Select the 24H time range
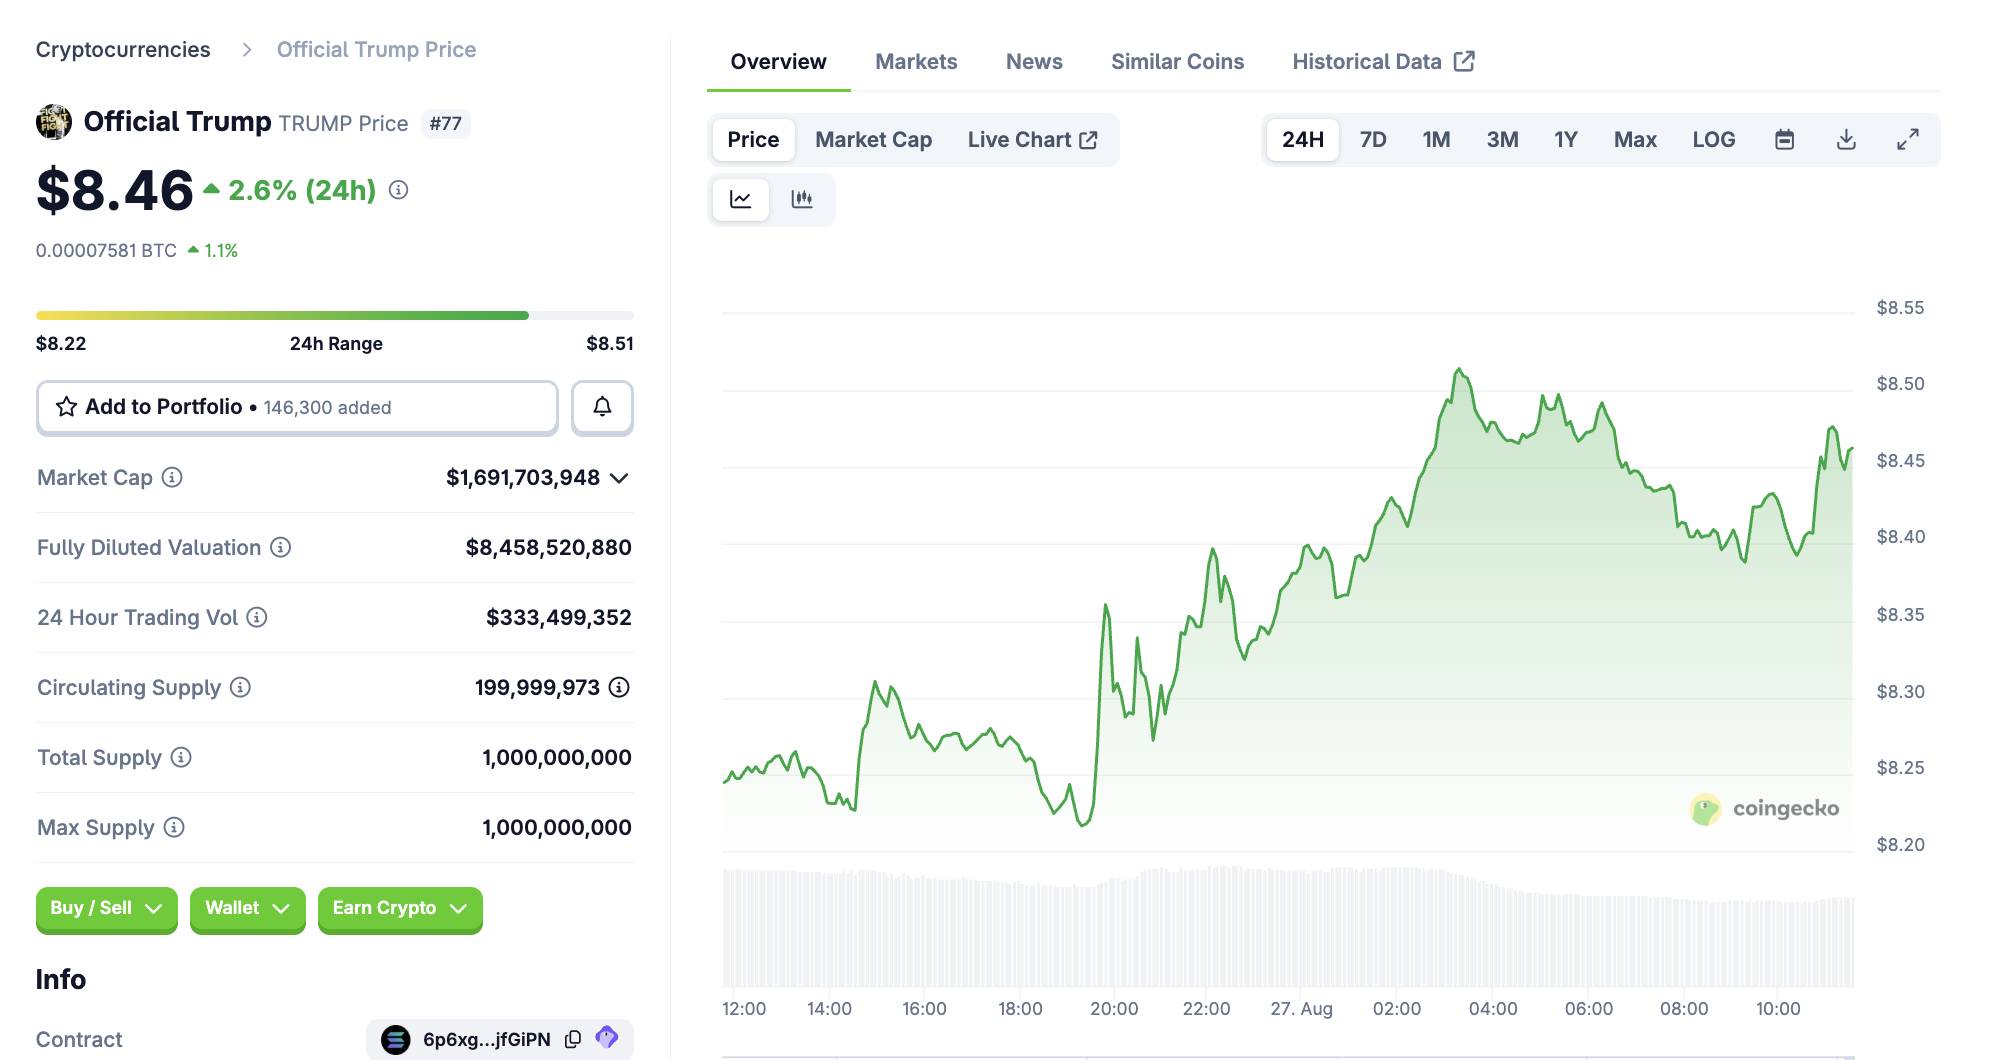 coord(1303,140)
